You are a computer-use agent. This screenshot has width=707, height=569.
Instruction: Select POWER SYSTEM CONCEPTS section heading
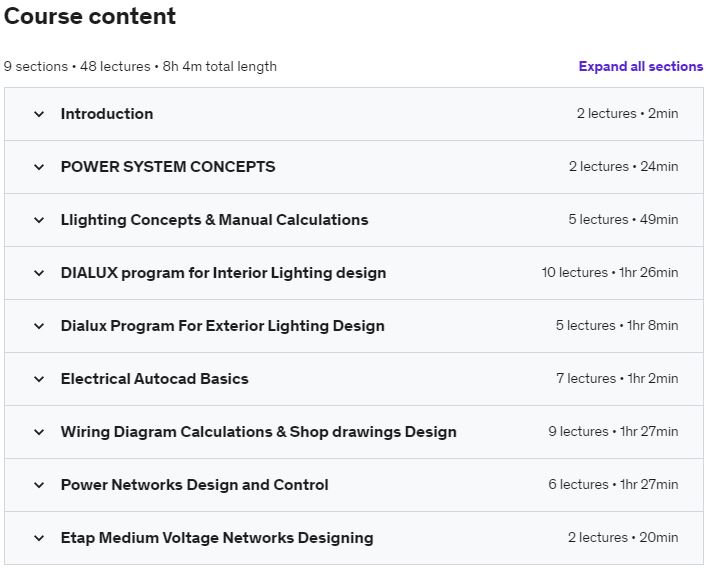click(168, 167)
